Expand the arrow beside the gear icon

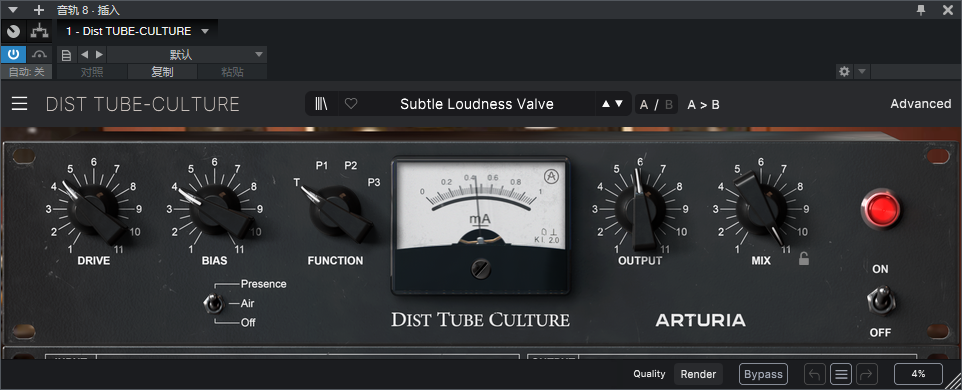coord(862,72)
